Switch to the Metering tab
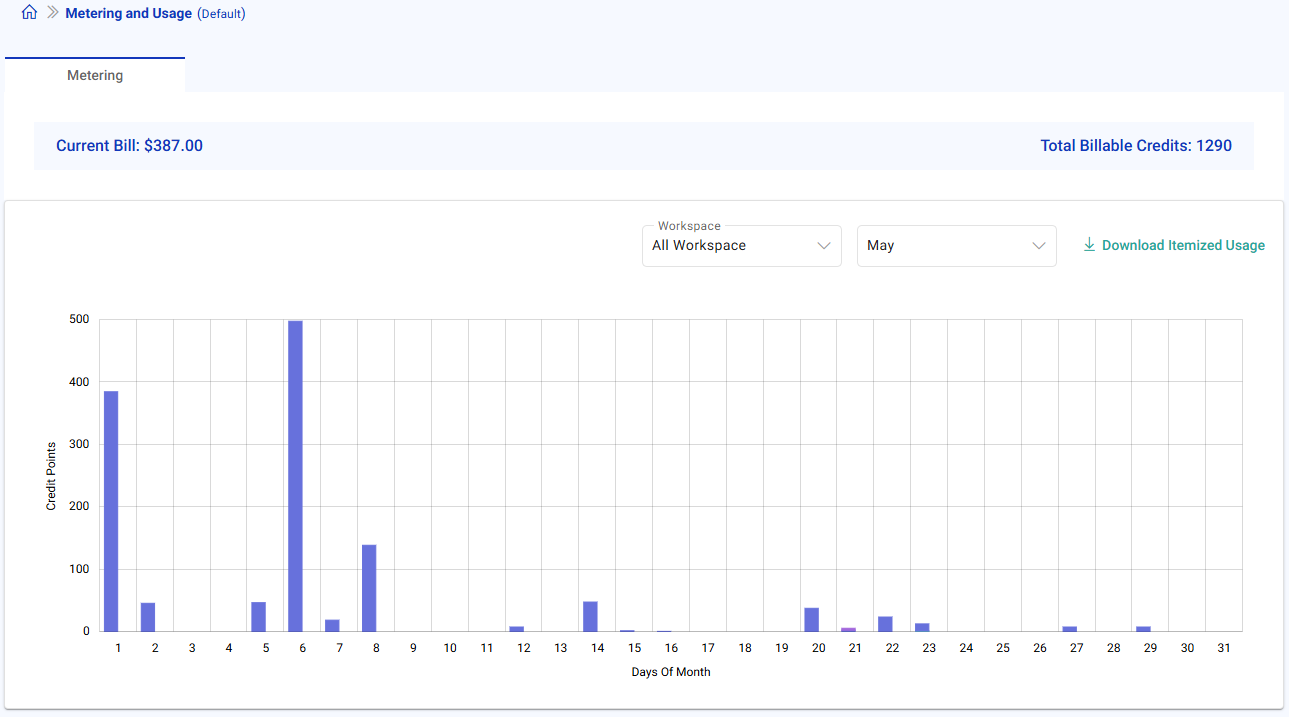Screen dimensions: 1289x717 95,75
